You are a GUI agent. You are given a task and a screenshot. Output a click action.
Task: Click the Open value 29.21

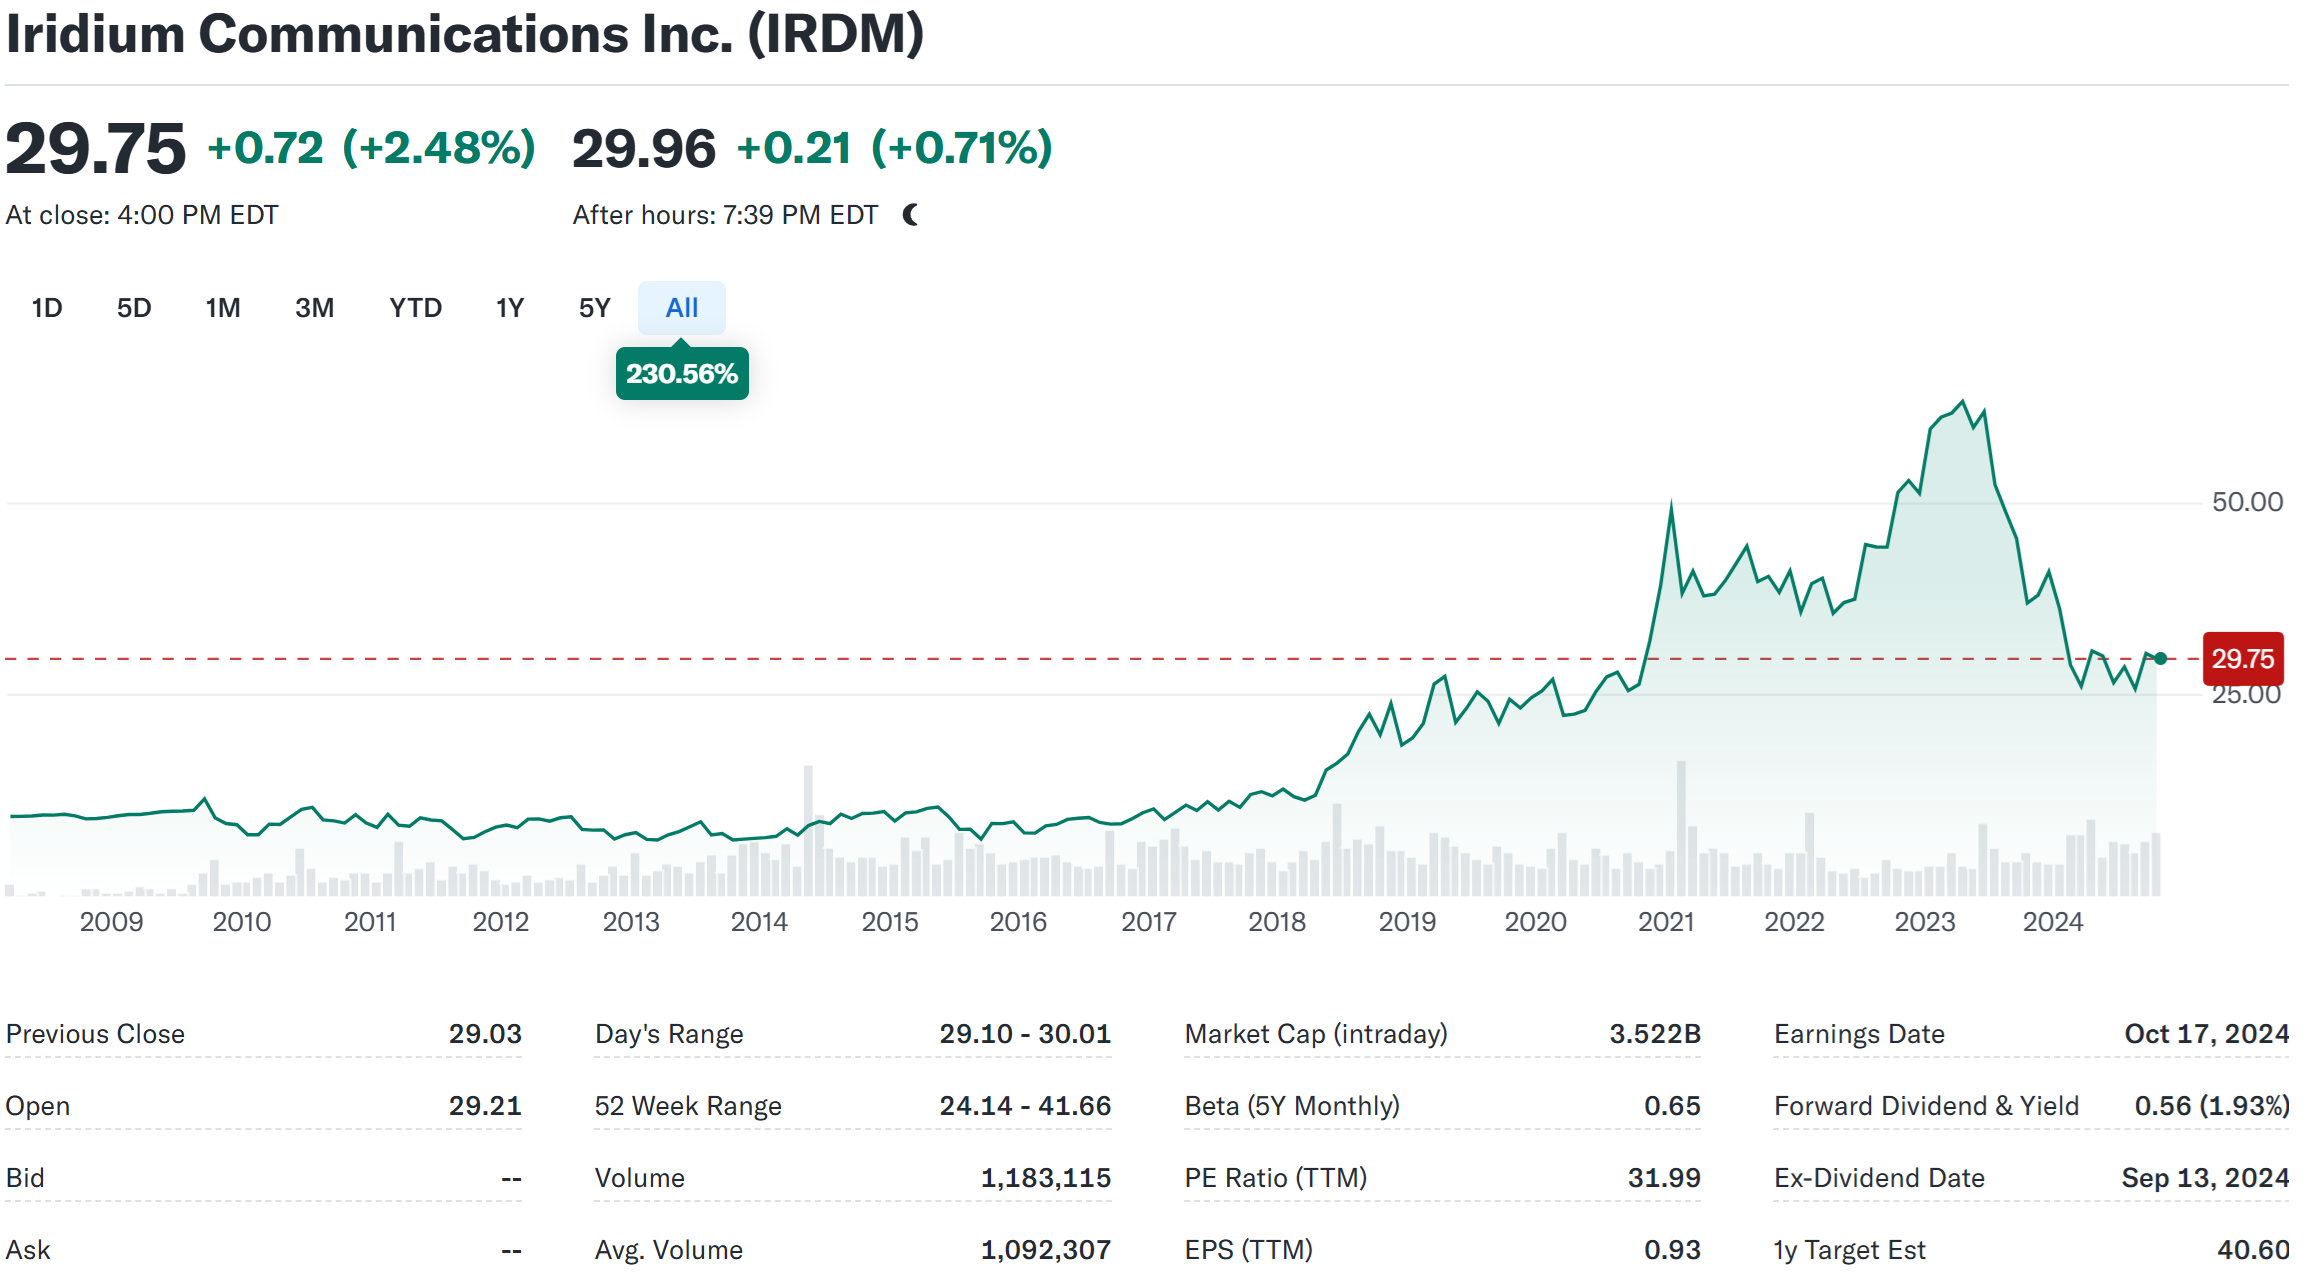point(485,1106)
